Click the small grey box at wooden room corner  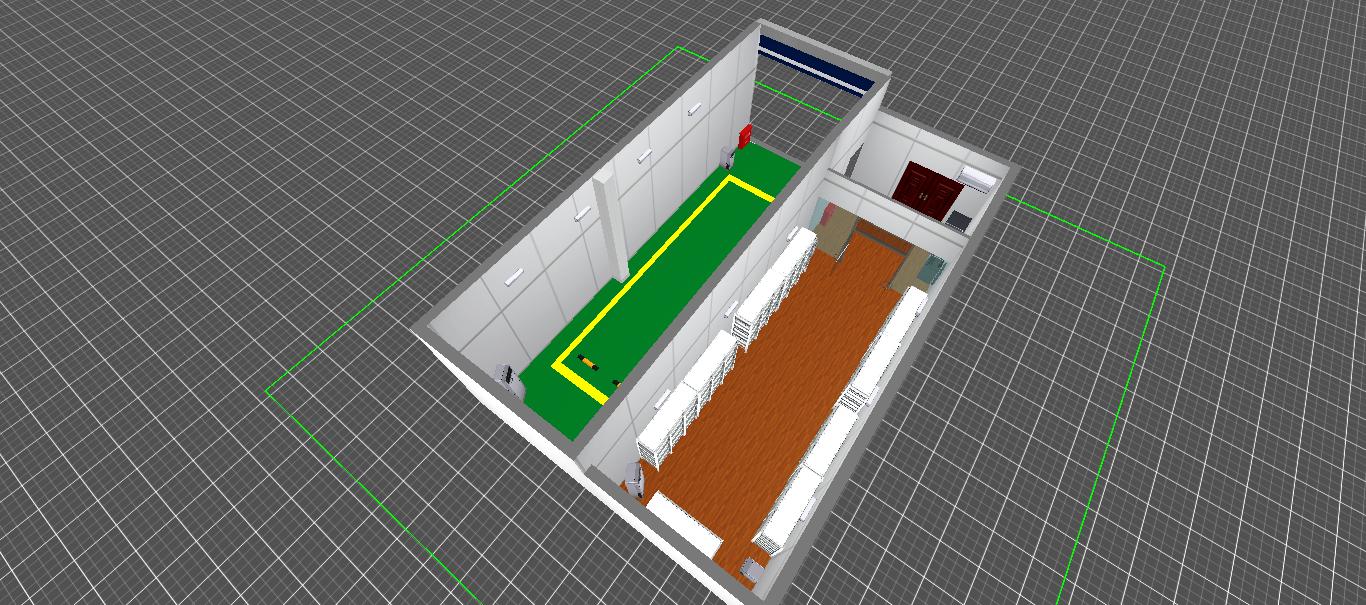click(x=752, y=570)
